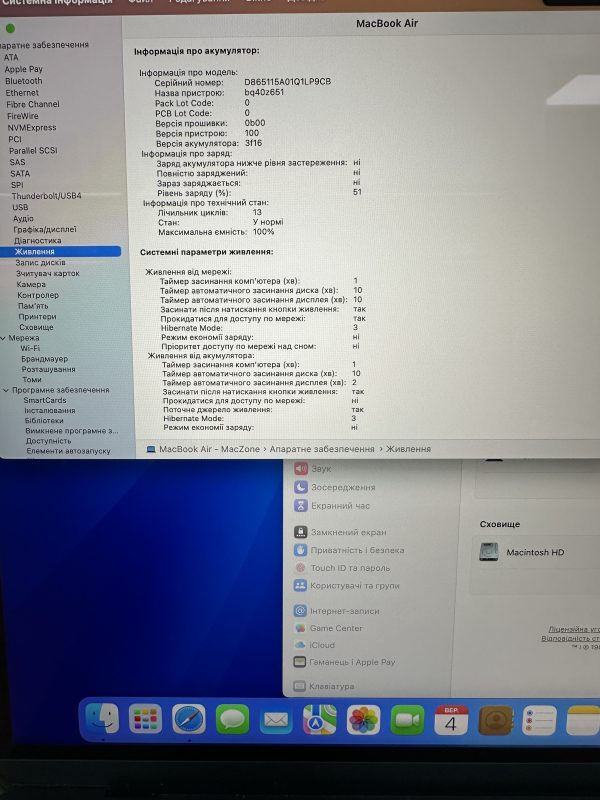Screen dimensions: 600x800
Task: Open Calendar app in the Dock
Action: click(x=451, y=720)
